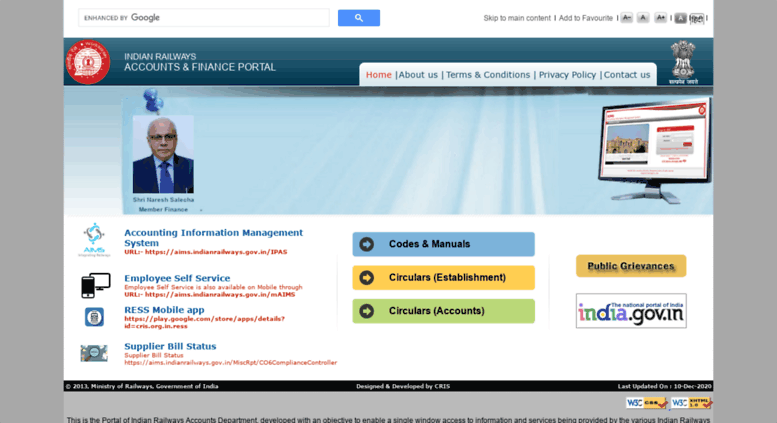Image resolution: width=777 pixels, height=423 pixels.
Task: Open Accounting Information Management System link
Action: [x=213, y=238]
